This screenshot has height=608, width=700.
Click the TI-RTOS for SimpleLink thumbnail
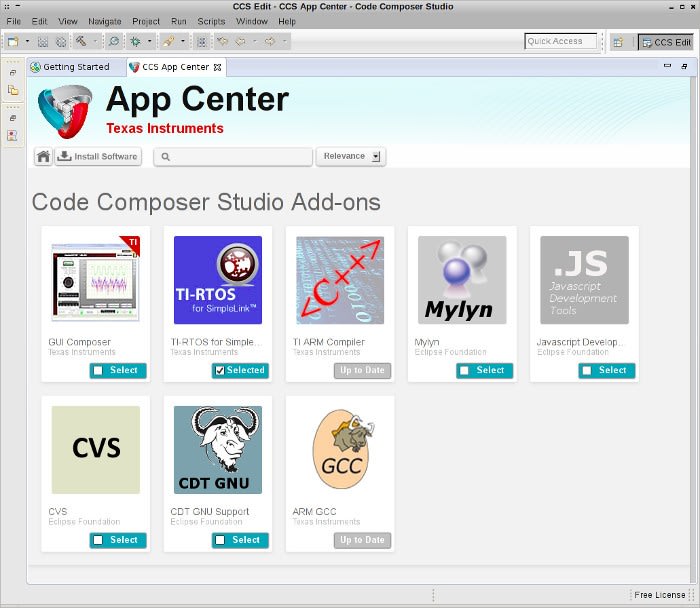click(218, 280)
